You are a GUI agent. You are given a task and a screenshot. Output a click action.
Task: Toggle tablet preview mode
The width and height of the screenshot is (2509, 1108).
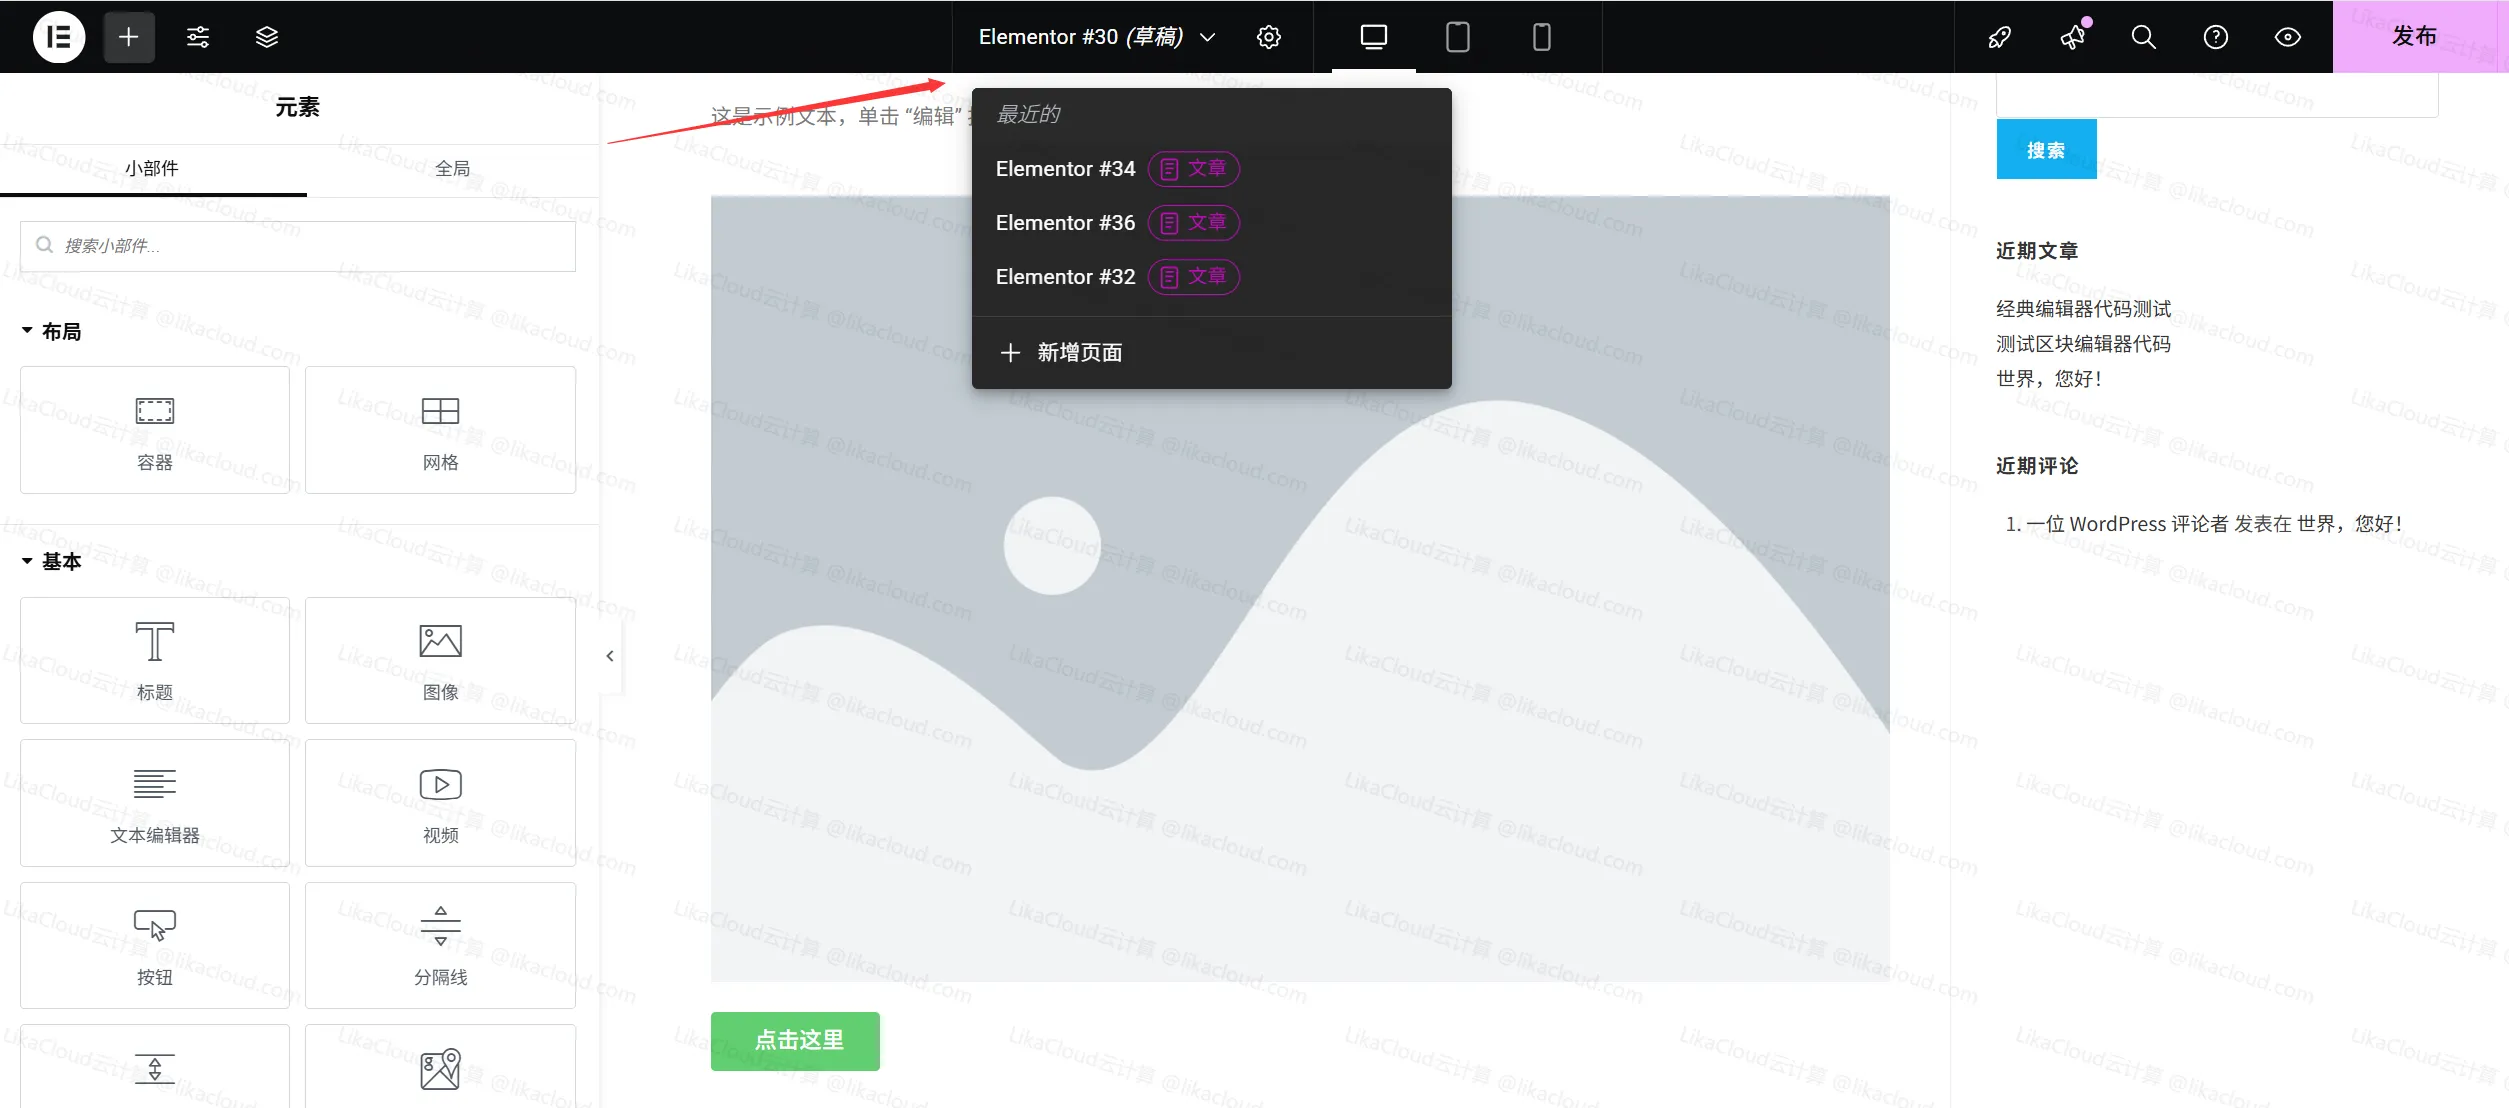(1456, 36)
